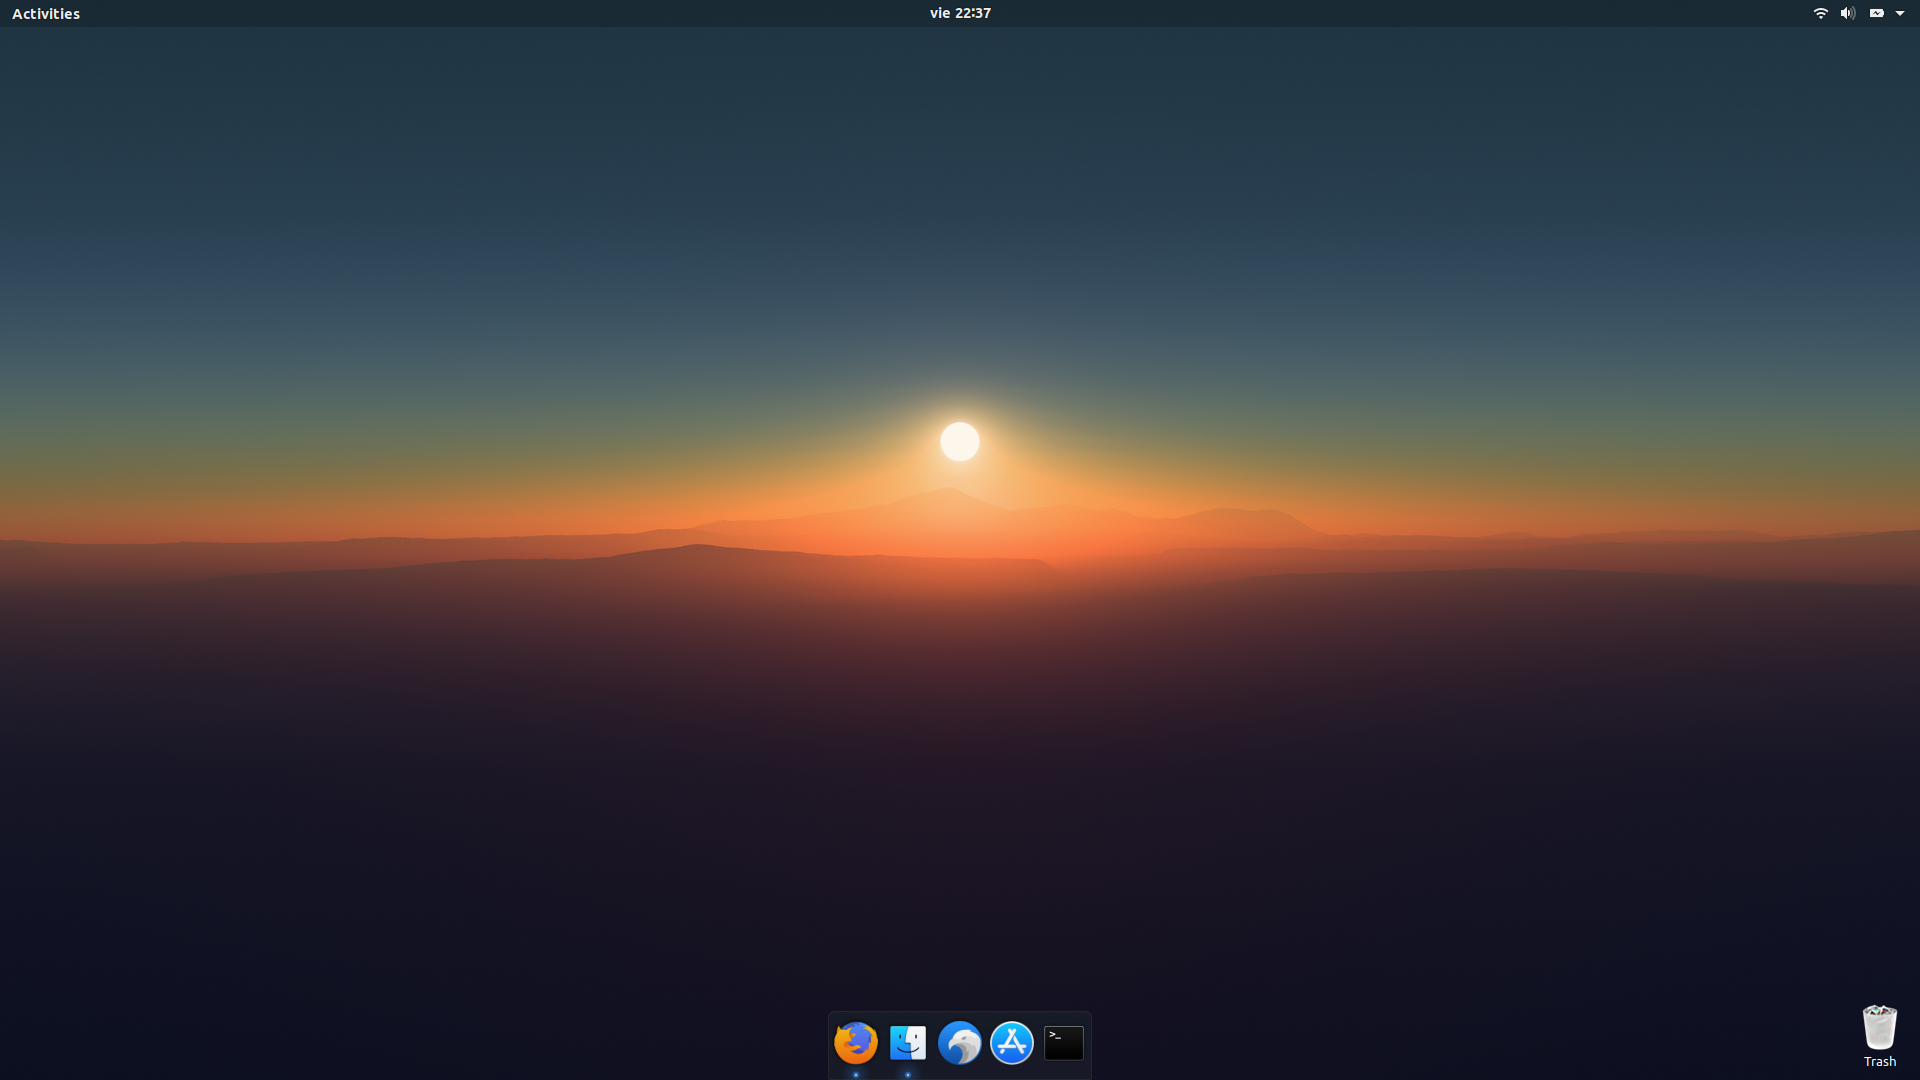The height and width of the screenshot is (1080, 1920).
Task: Click the running dot beneath the Finder icon
Action: (x=908, y=1075)
